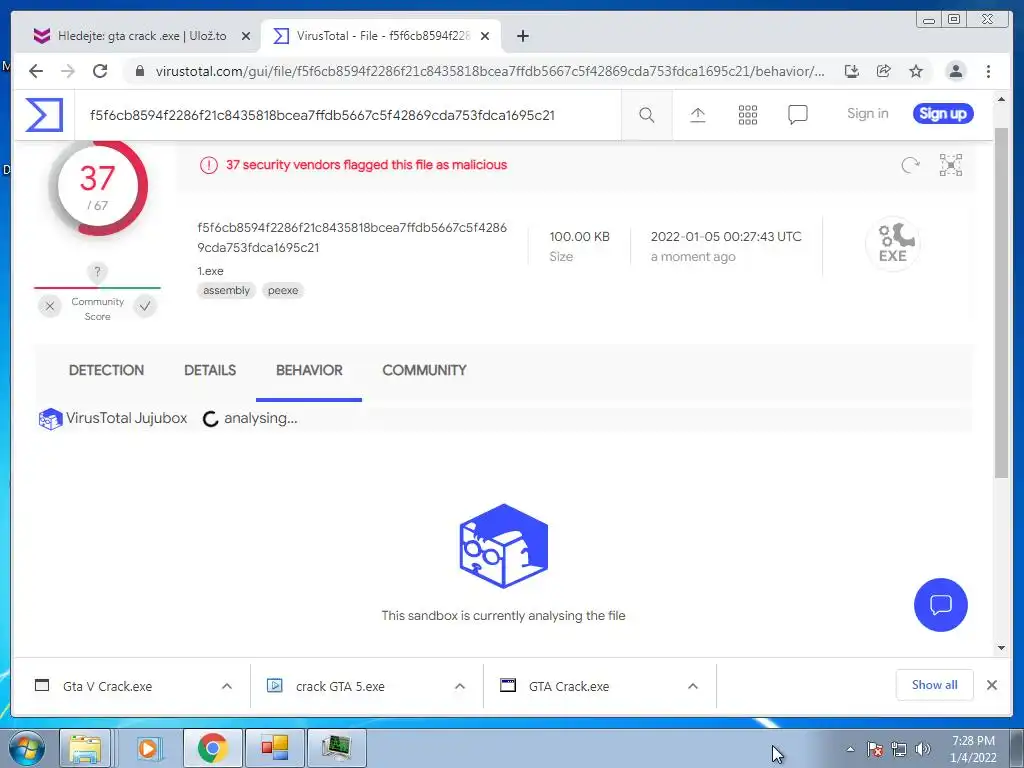
Task: Click the VirusTotal Jujubox label
Action: [x=127, y=419]
